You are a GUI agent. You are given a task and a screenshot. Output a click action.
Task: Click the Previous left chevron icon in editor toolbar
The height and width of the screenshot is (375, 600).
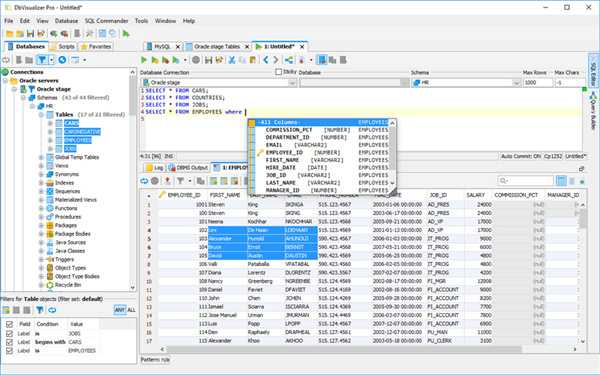pos(266,60)
